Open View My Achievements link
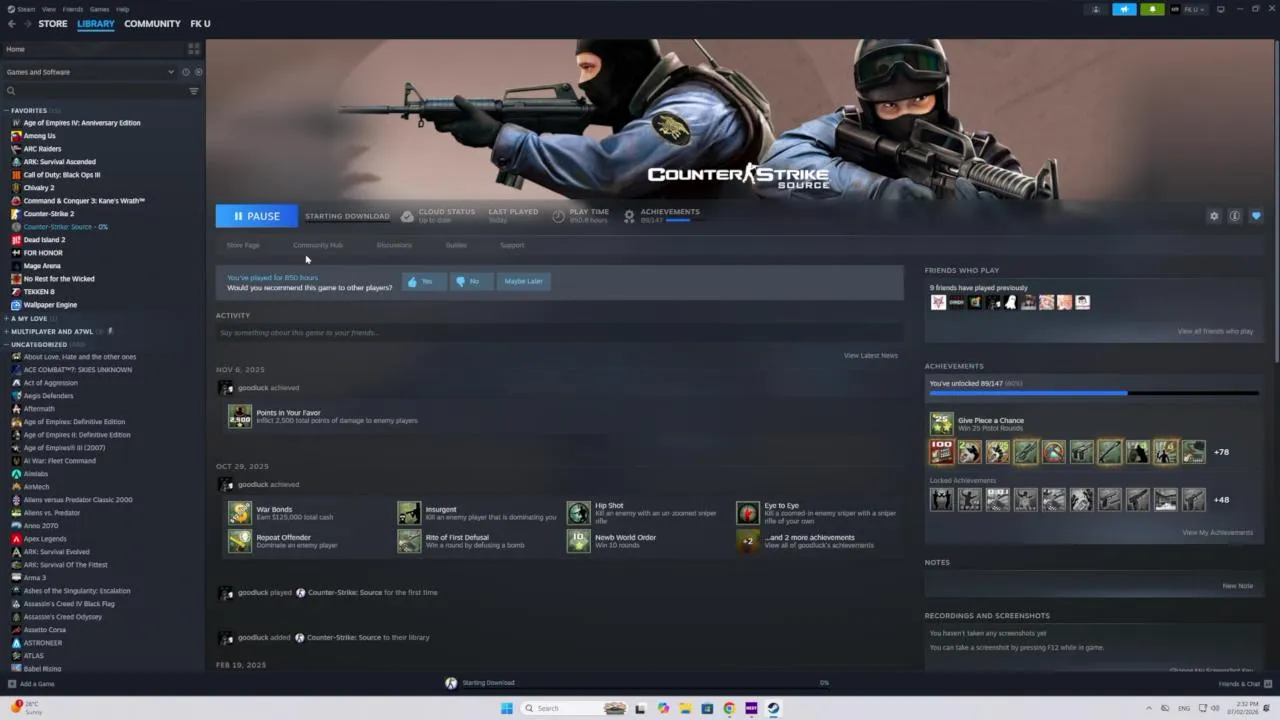Viewport: 1280px width, 720px height. [1217, 533]
